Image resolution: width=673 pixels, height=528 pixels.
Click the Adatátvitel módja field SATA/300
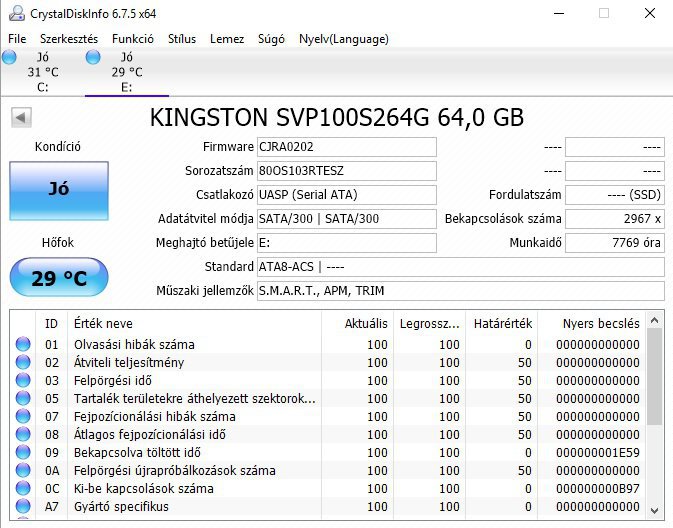click(347, 219)
